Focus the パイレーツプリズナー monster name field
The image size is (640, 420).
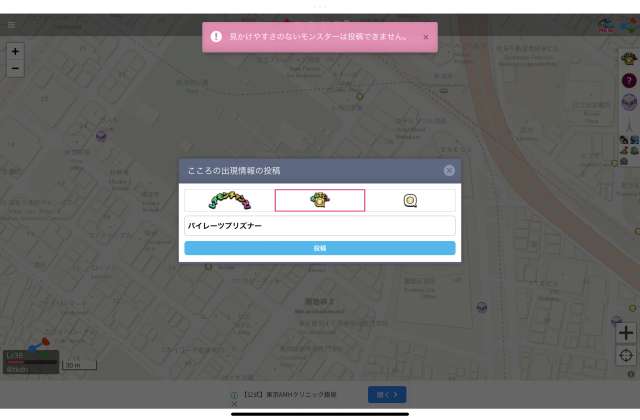pos(320,226)
